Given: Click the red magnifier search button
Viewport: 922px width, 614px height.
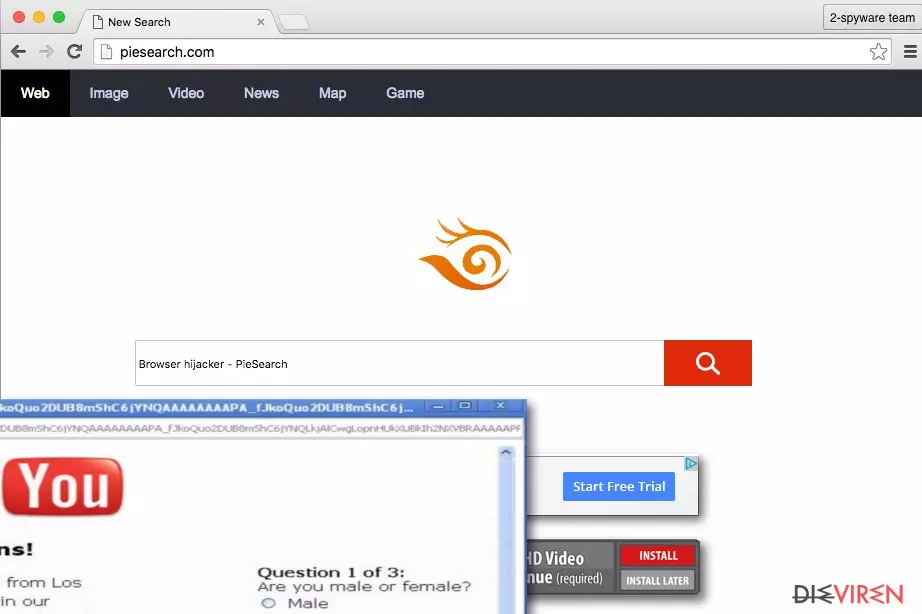Looking at the screenshot, I should 707,363.
